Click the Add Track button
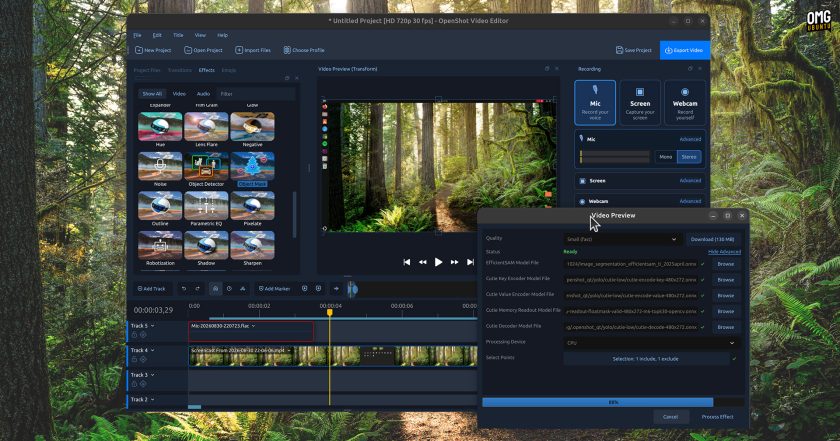This screenshot has width=840, height=441. (152, 289)
